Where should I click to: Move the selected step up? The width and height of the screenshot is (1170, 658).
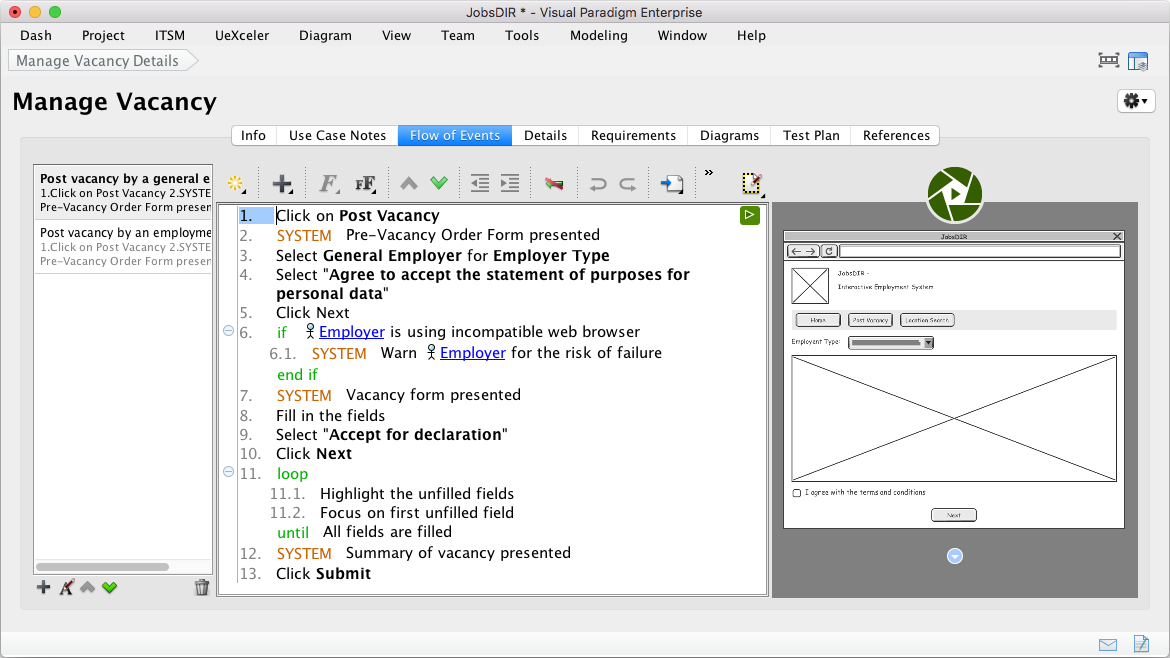coord(408,183)
